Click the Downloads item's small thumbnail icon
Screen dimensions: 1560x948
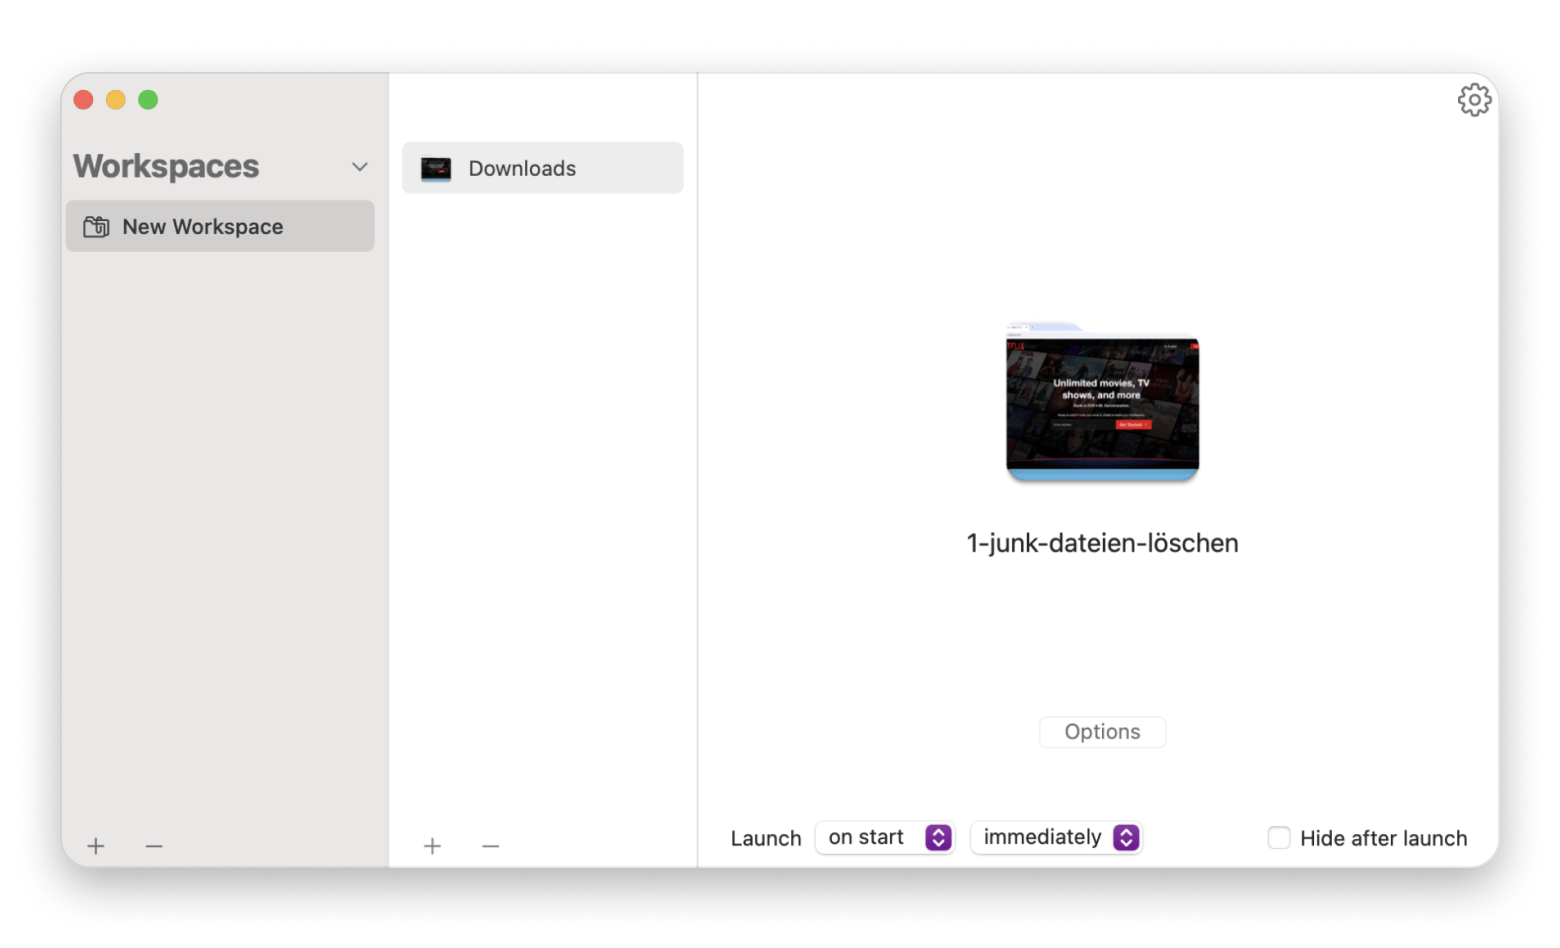[436, 169]
